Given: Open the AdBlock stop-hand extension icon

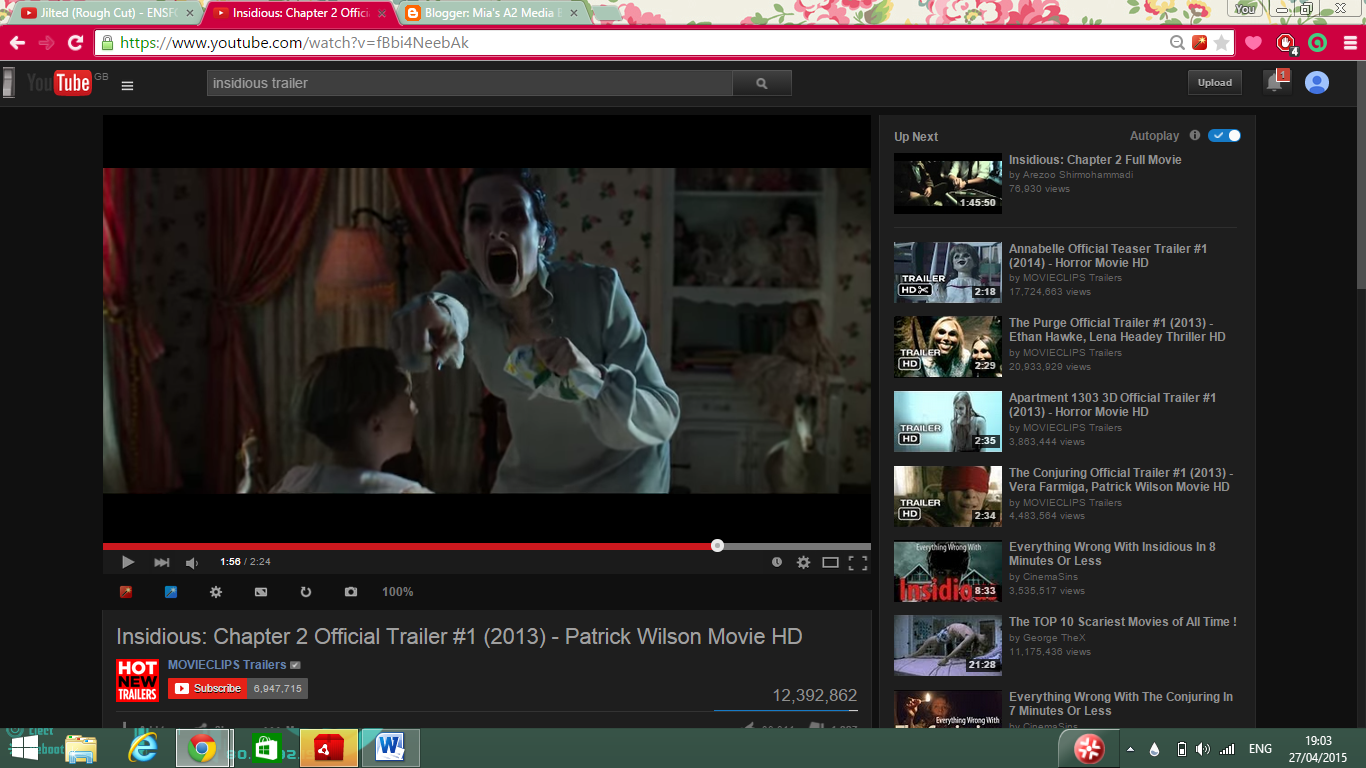Looking at the screenshot, I should 1286,43.
